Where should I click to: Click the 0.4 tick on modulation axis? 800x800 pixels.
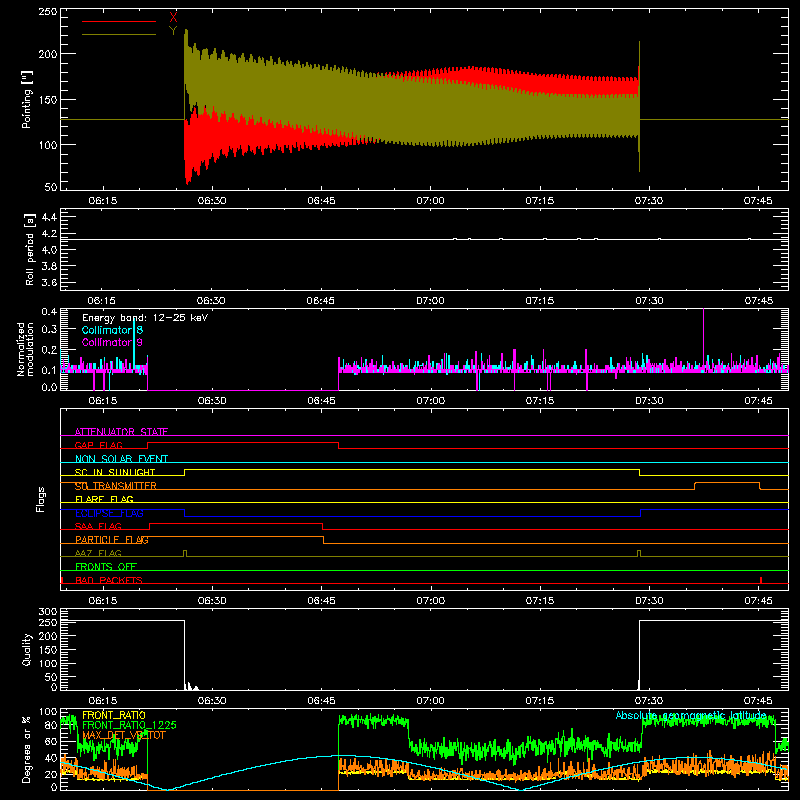click(x=49, y=312)
